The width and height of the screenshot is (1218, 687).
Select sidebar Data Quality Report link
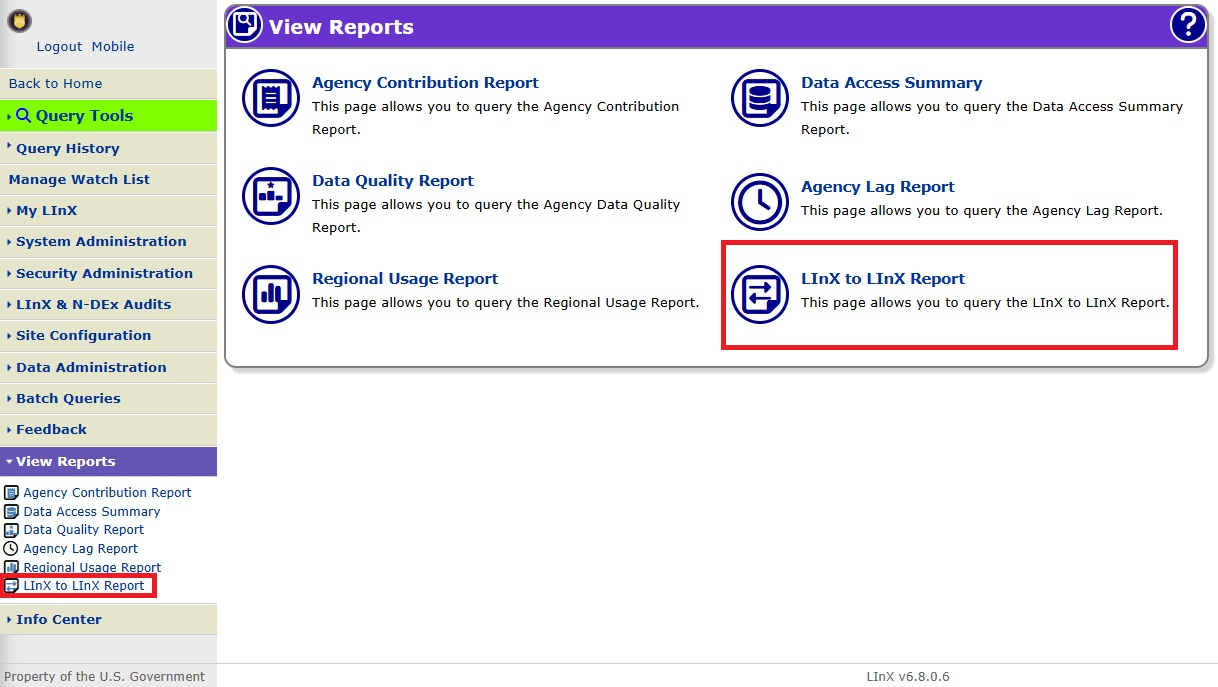[83, 530]
